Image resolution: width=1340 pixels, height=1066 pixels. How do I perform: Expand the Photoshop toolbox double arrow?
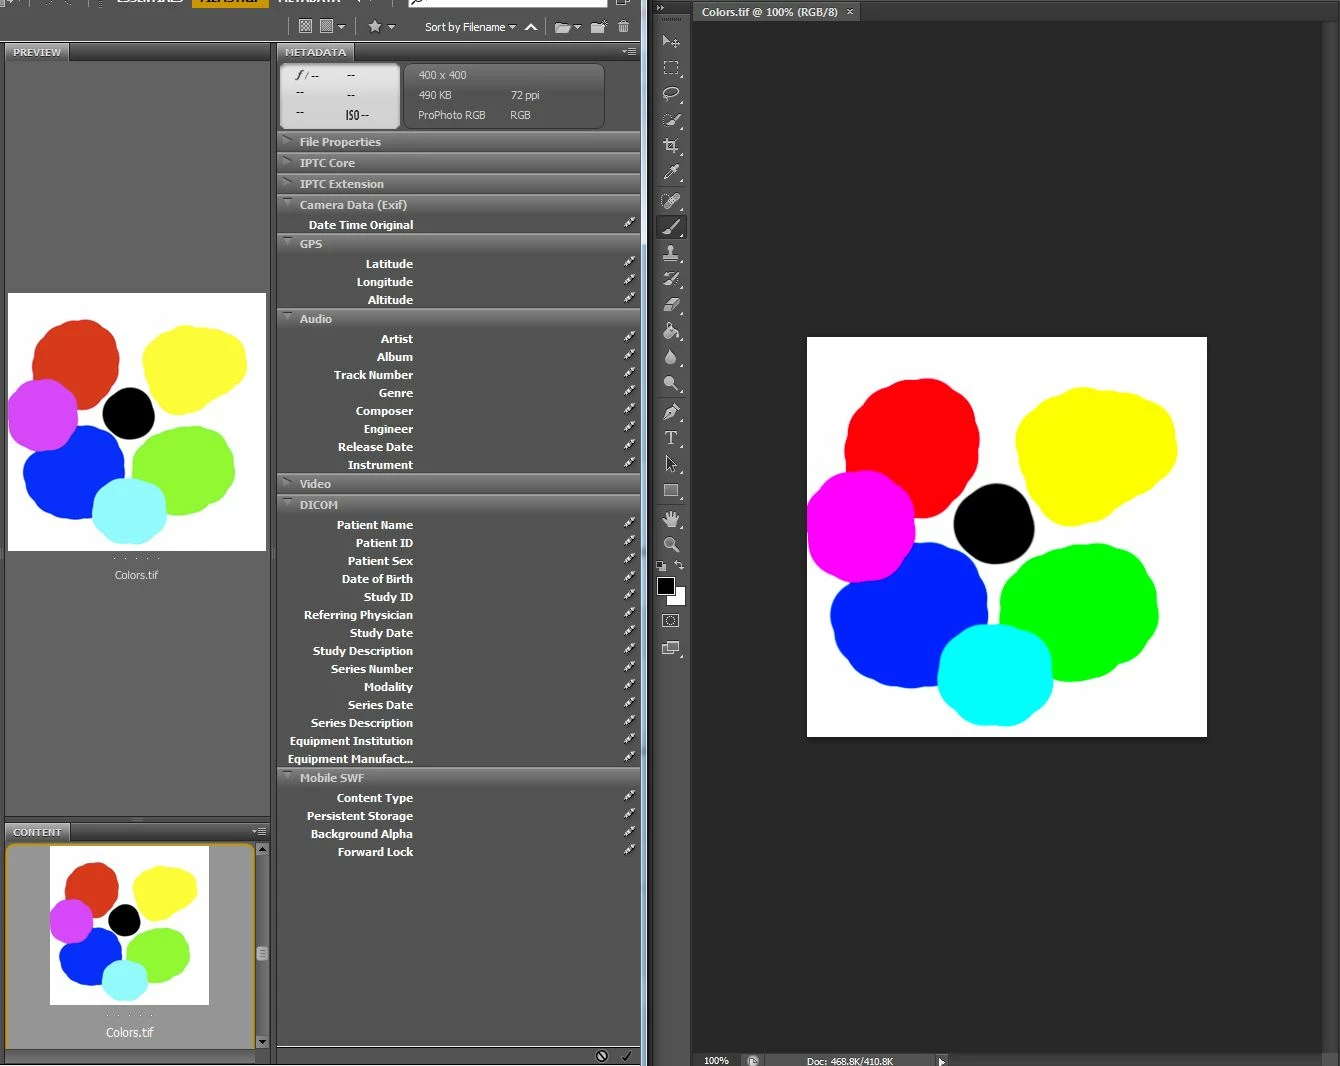(660, 8)
